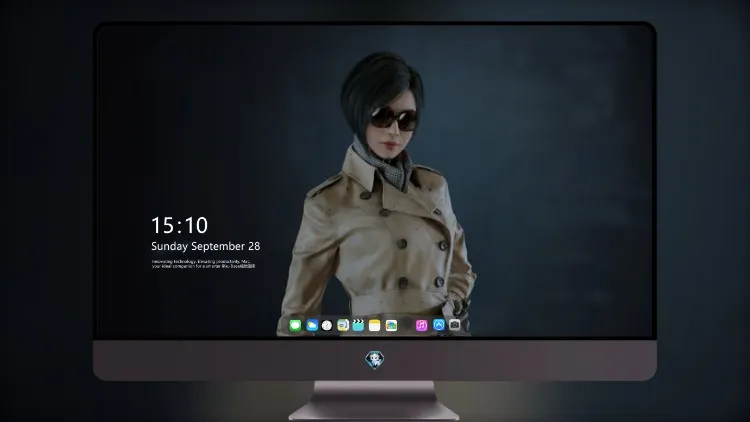Click the Sunday September 28 date text
The width and height of the screenshot is (750, 422).
click(x=206, y=246)
